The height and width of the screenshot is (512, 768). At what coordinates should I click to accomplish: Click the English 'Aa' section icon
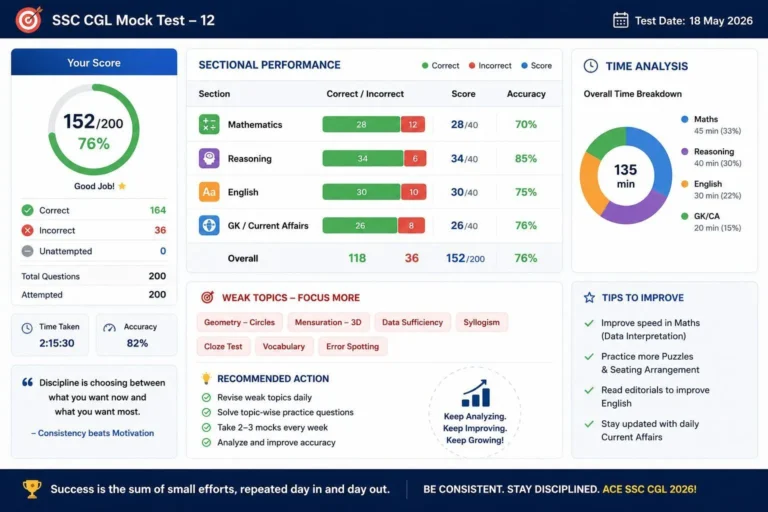[x=209, y=192]
